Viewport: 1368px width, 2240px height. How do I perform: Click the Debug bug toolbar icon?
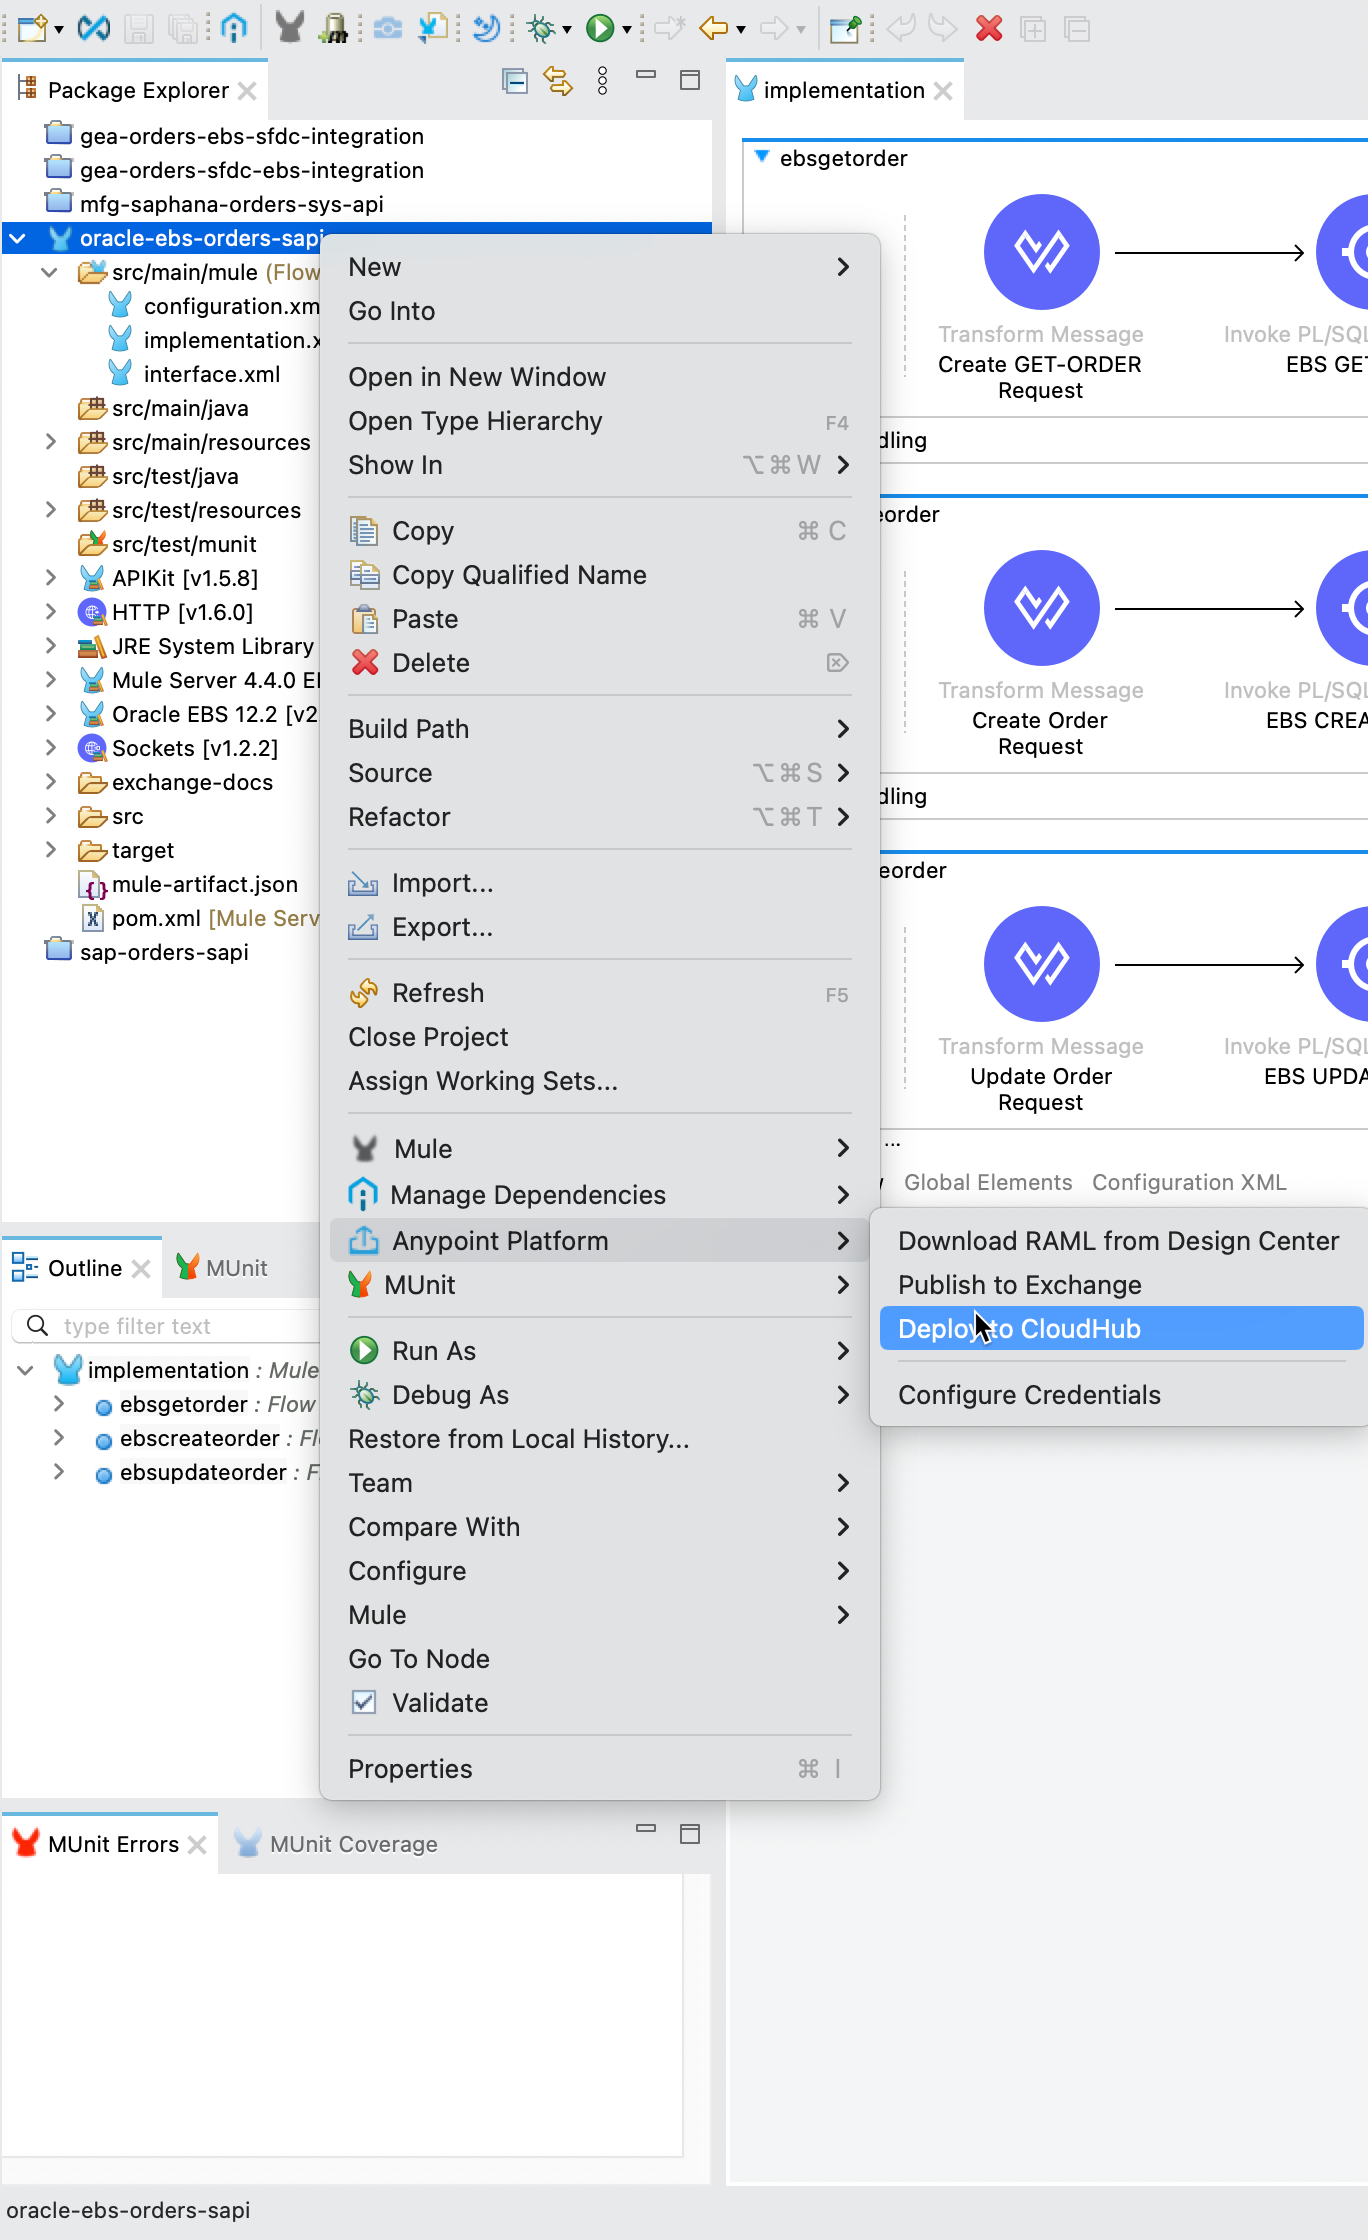click(541, 28)
